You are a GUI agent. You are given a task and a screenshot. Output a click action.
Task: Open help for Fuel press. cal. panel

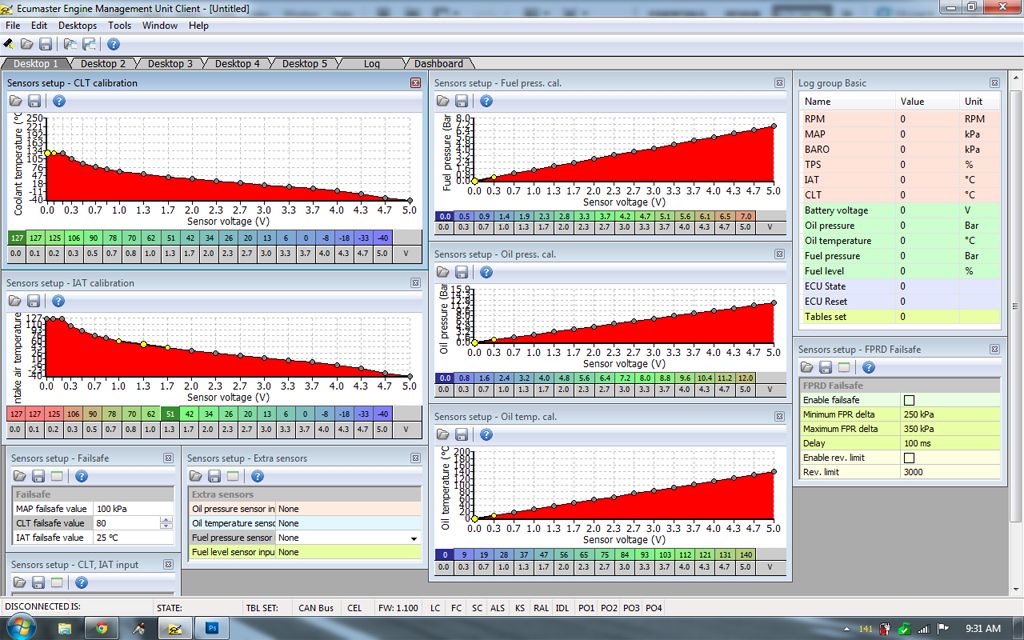(486, 101)
